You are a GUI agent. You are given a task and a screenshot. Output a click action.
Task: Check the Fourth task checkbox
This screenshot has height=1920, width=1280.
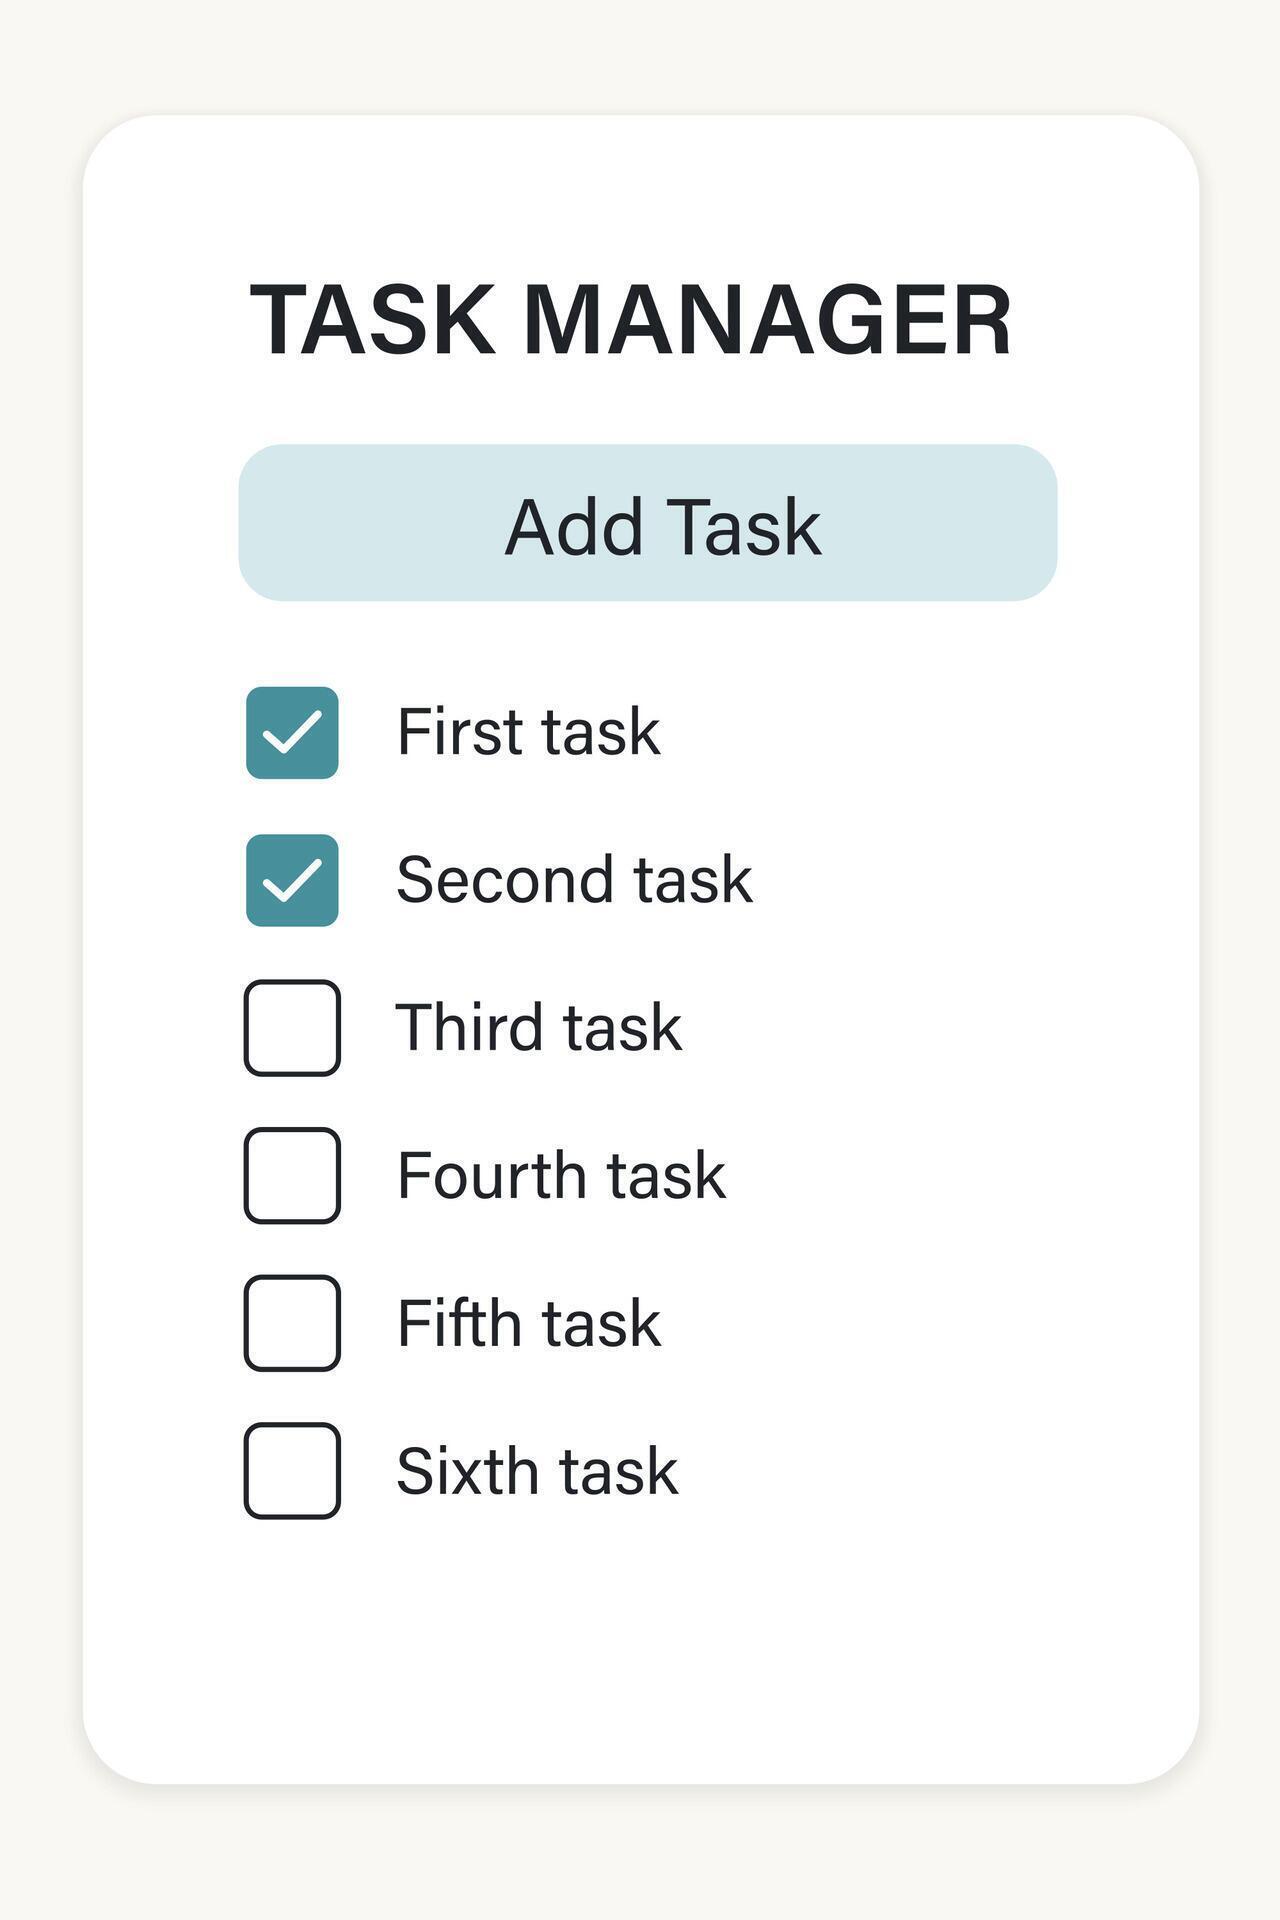[x=292, y=1172]
